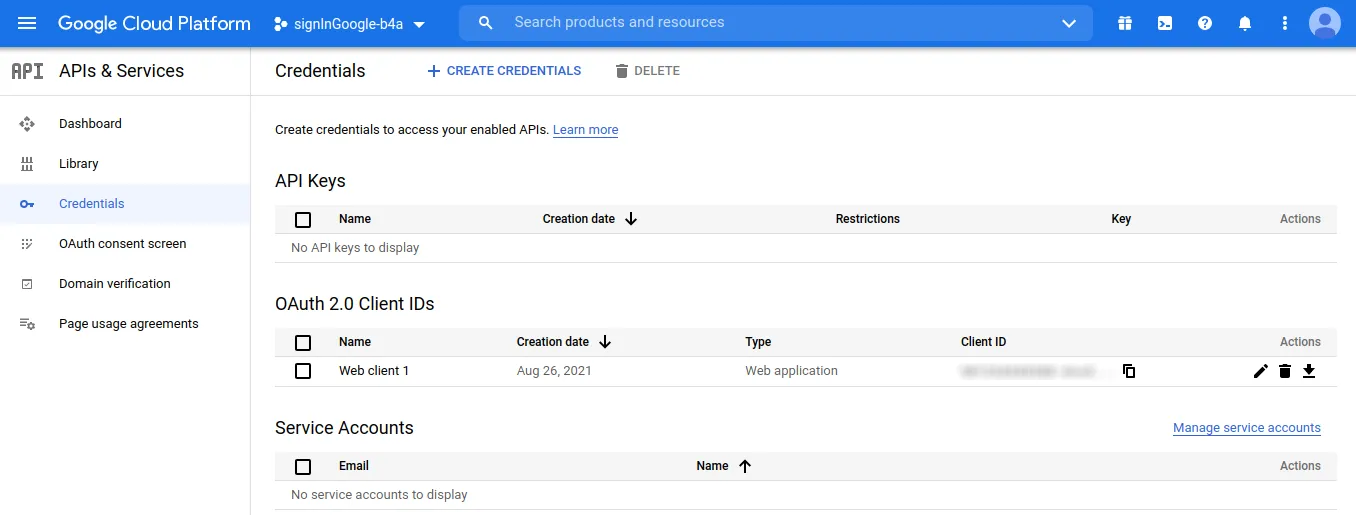Open the gift free trial icon
Screen dimensions: 1356x515
(x=1125, y=23)
